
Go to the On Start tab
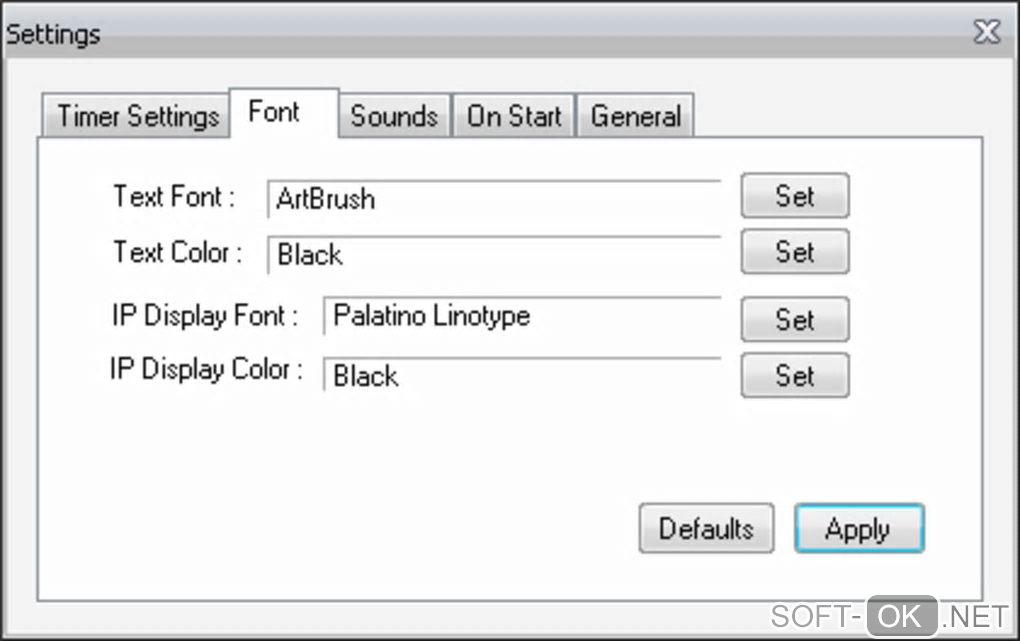[514, 116]
